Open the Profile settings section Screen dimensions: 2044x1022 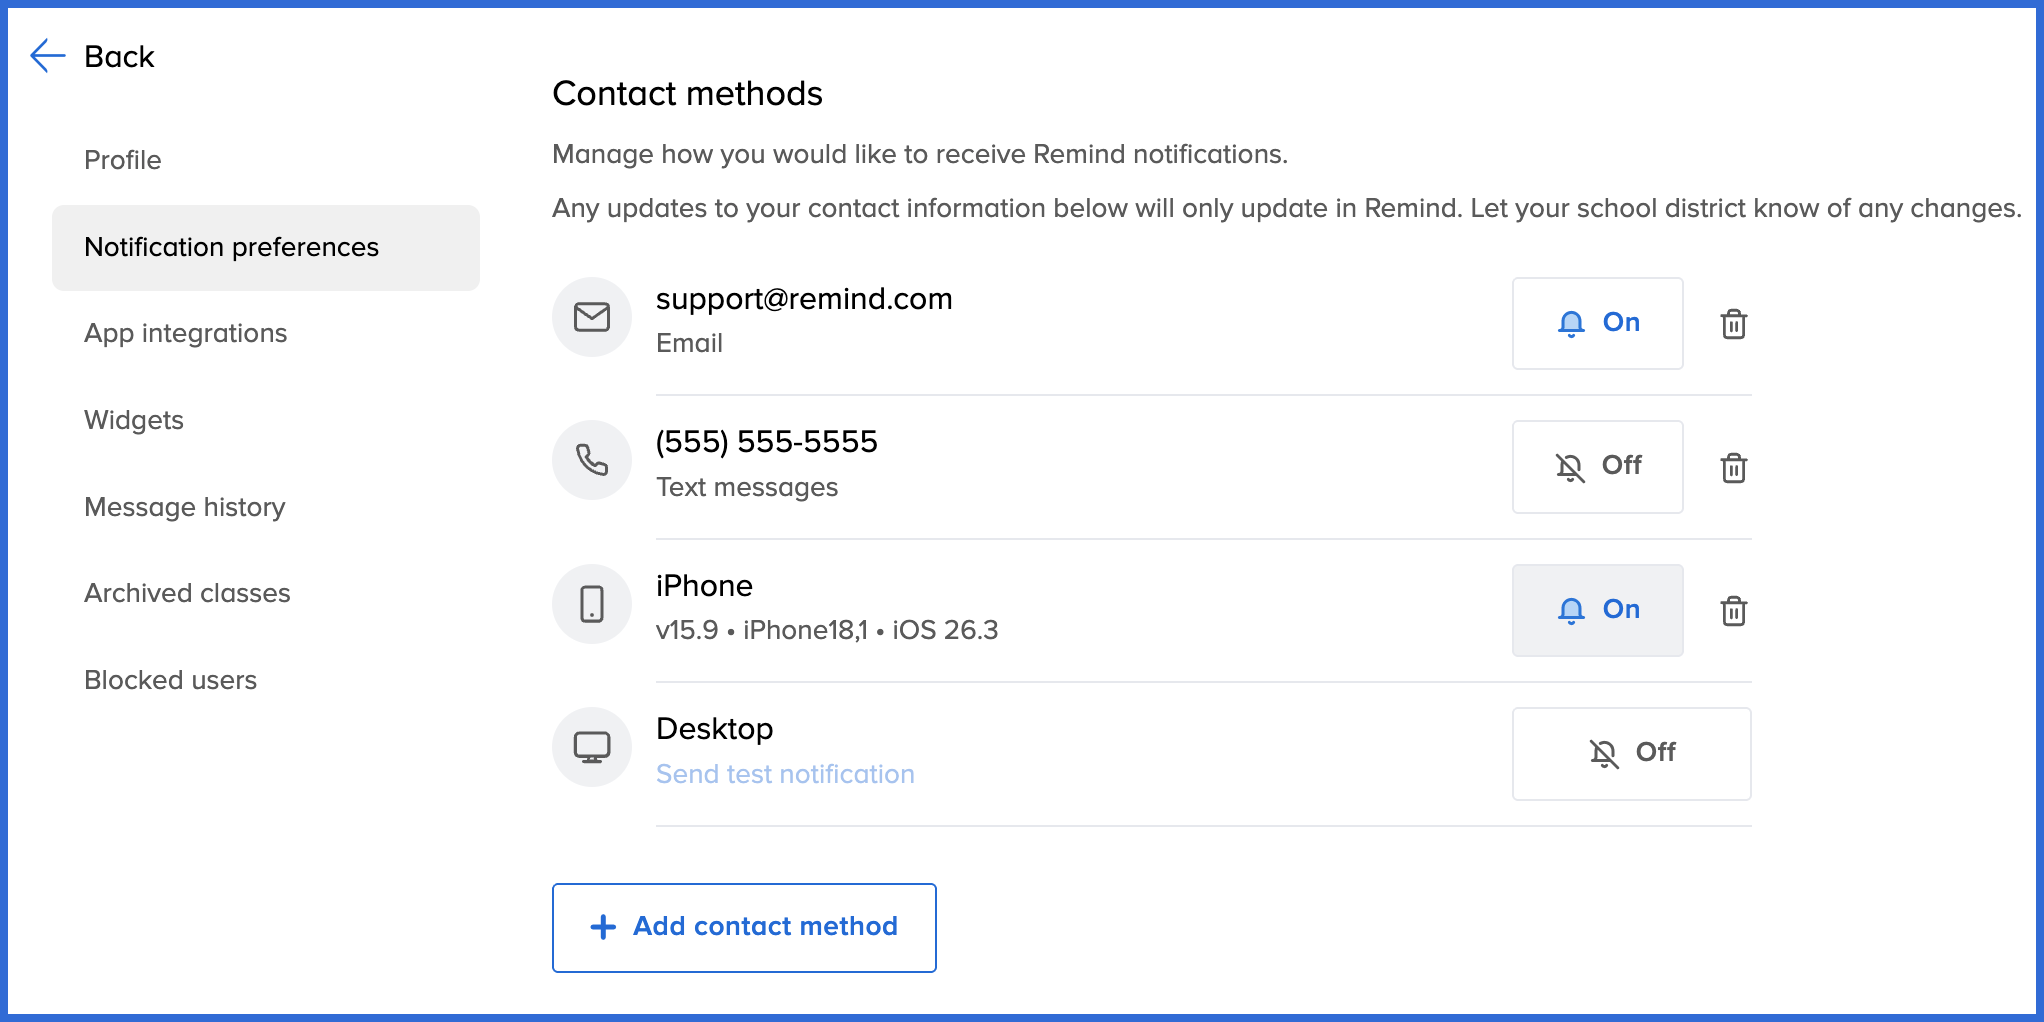pos(123,160)
